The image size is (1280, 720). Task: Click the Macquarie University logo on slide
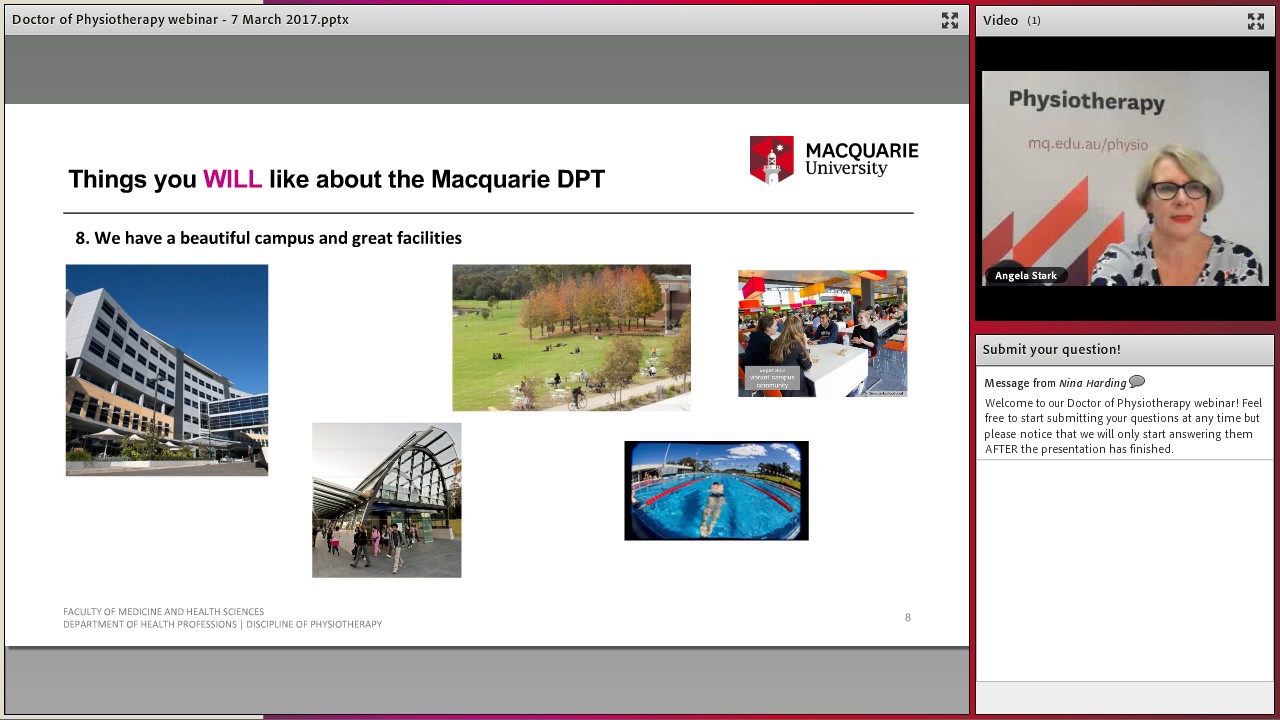click(x=834, y=160)
